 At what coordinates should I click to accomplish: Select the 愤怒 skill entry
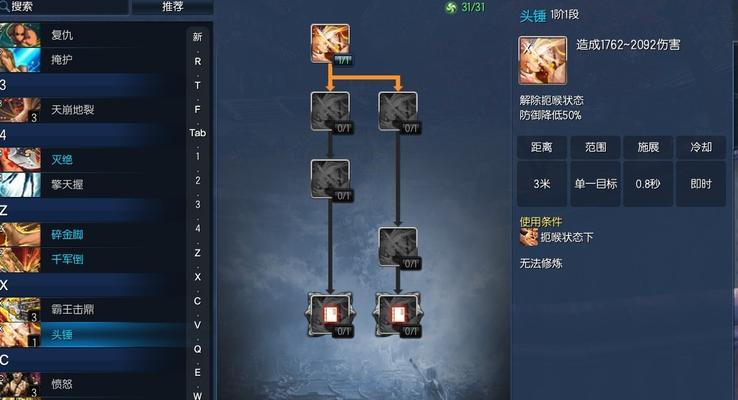tap(93, 384)
